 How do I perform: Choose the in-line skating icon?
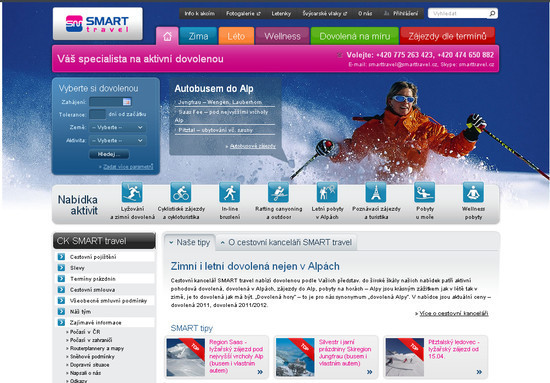click(229, 192)
